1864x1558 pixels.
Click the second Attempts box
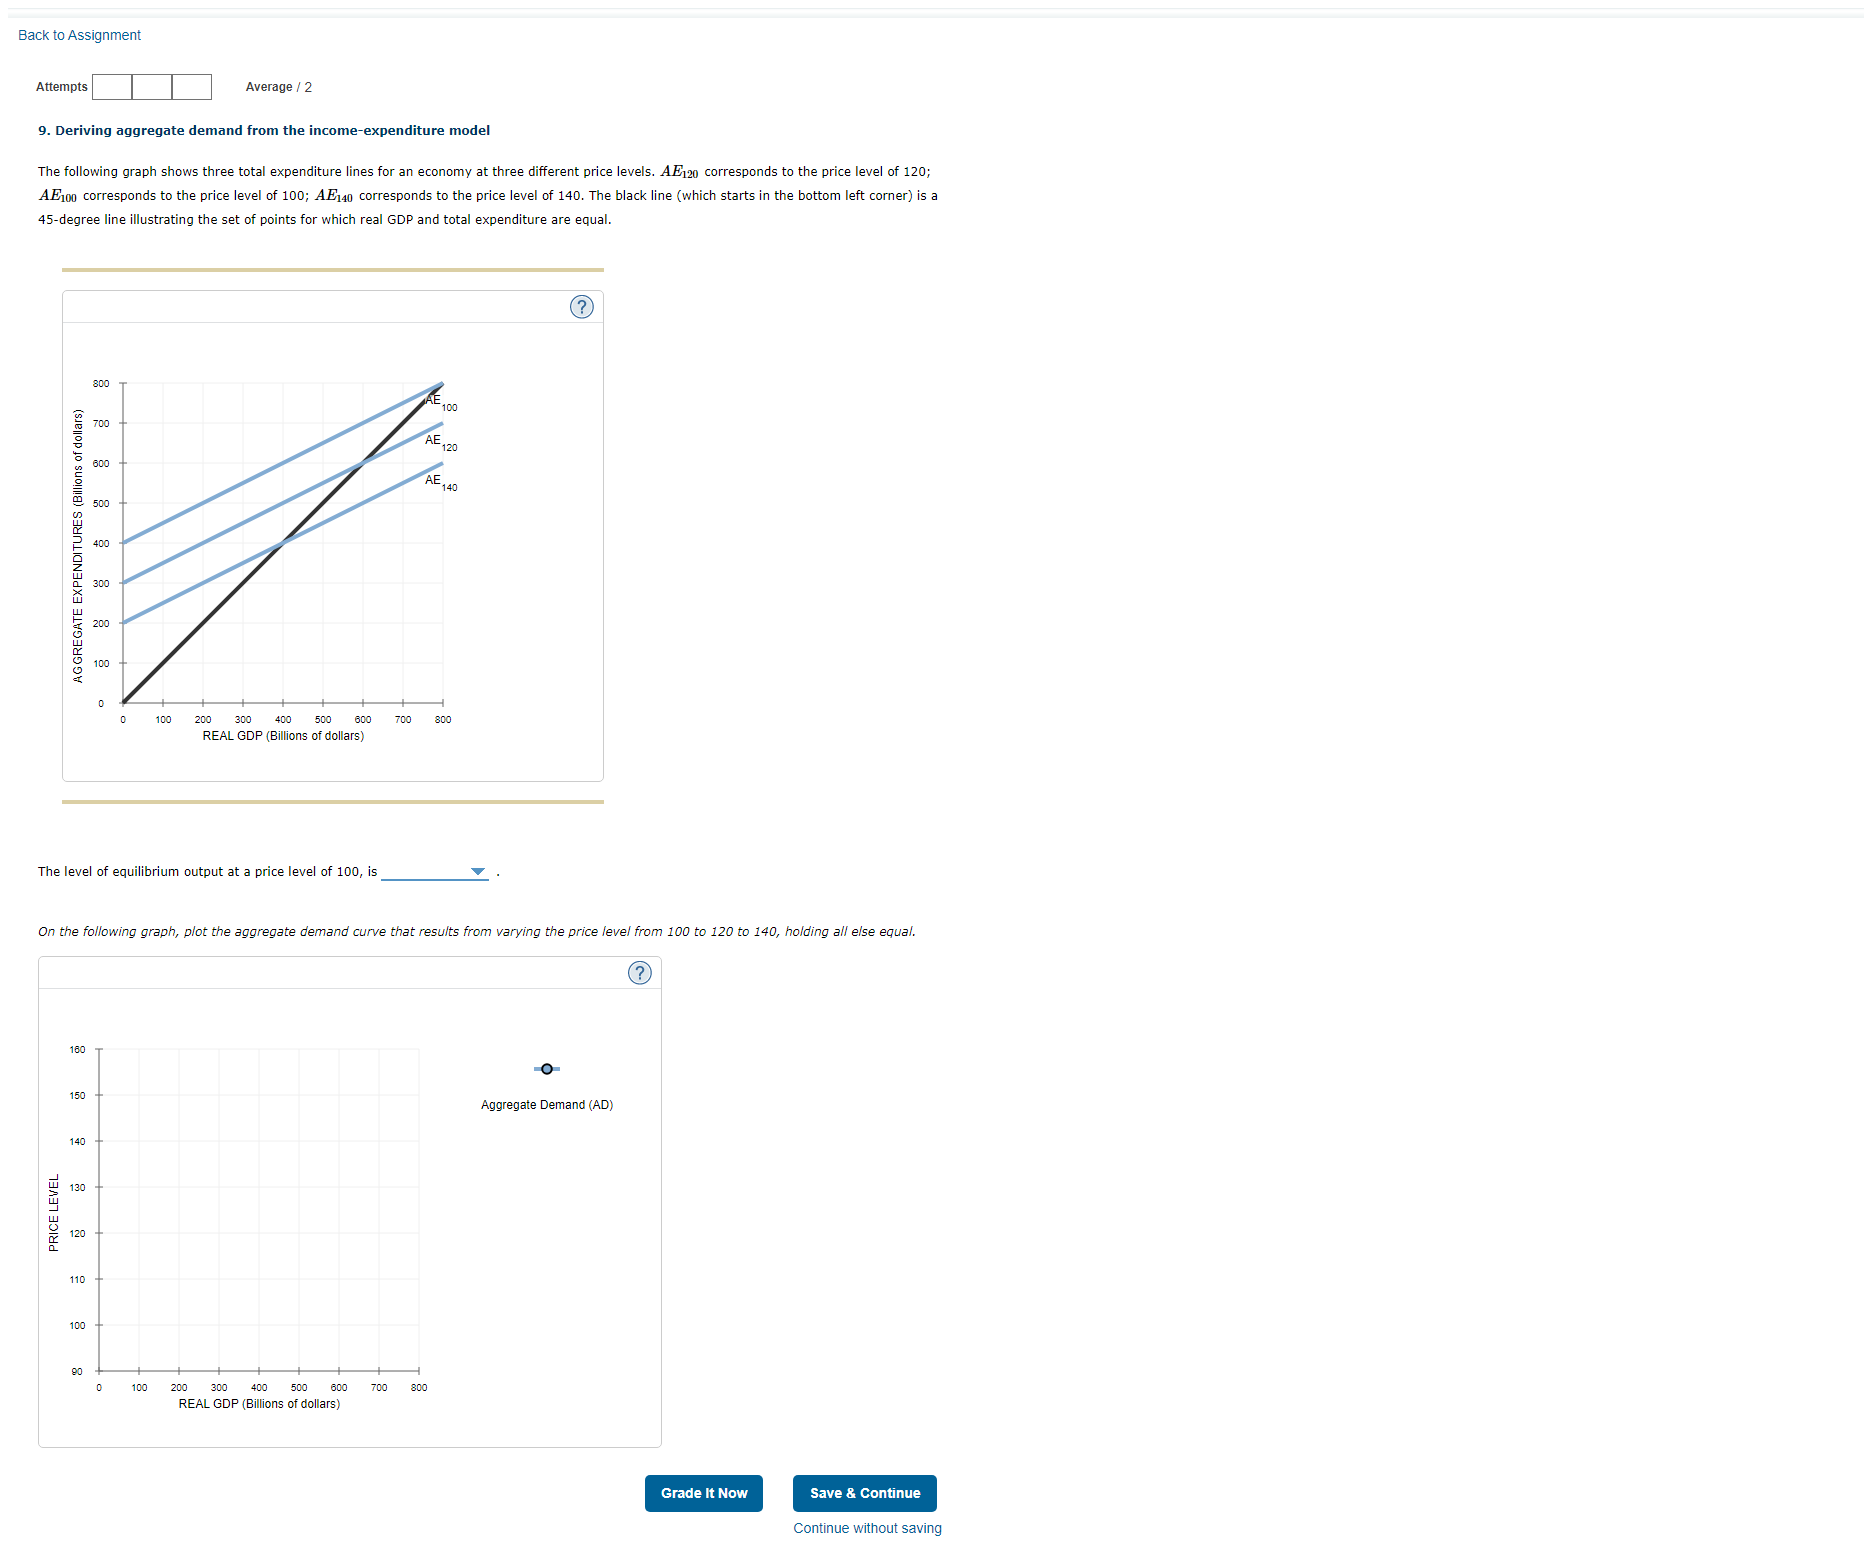[152, 87]
